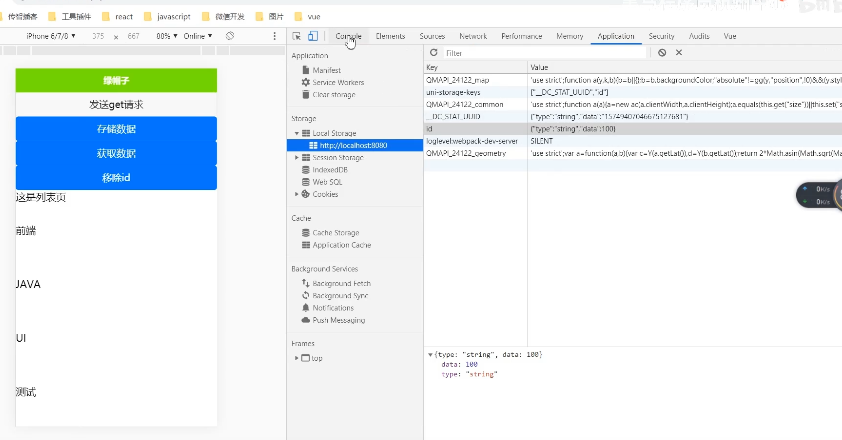This screenshot has height=440, width=842.
Task: Open the javascript bookmarks folder
Action: [167, 17]
